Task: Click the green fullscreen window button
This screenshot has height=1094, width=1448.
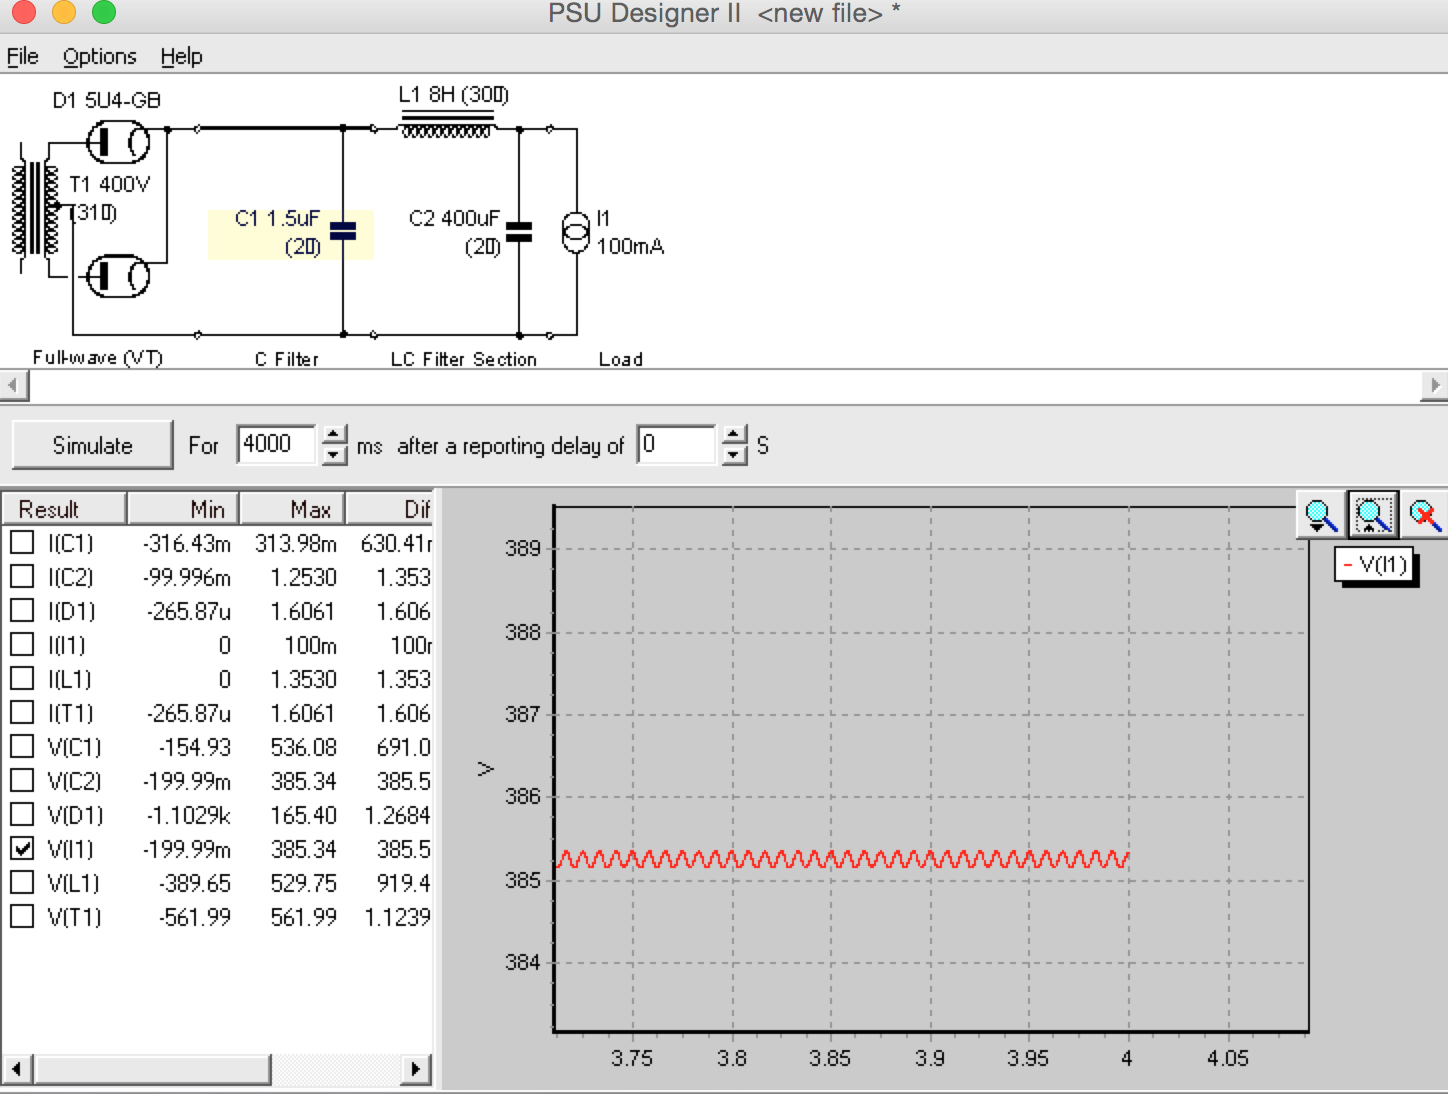Action: coord(103,12)
